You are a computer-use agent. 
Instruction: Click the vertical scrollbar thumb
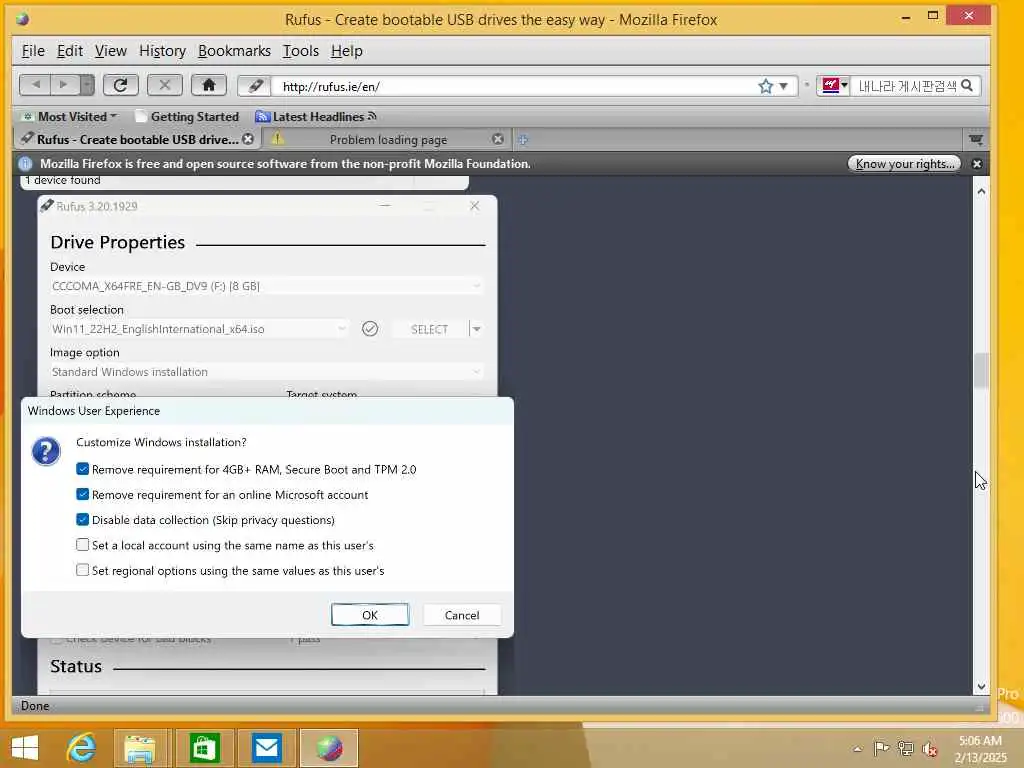coord(981,370)
